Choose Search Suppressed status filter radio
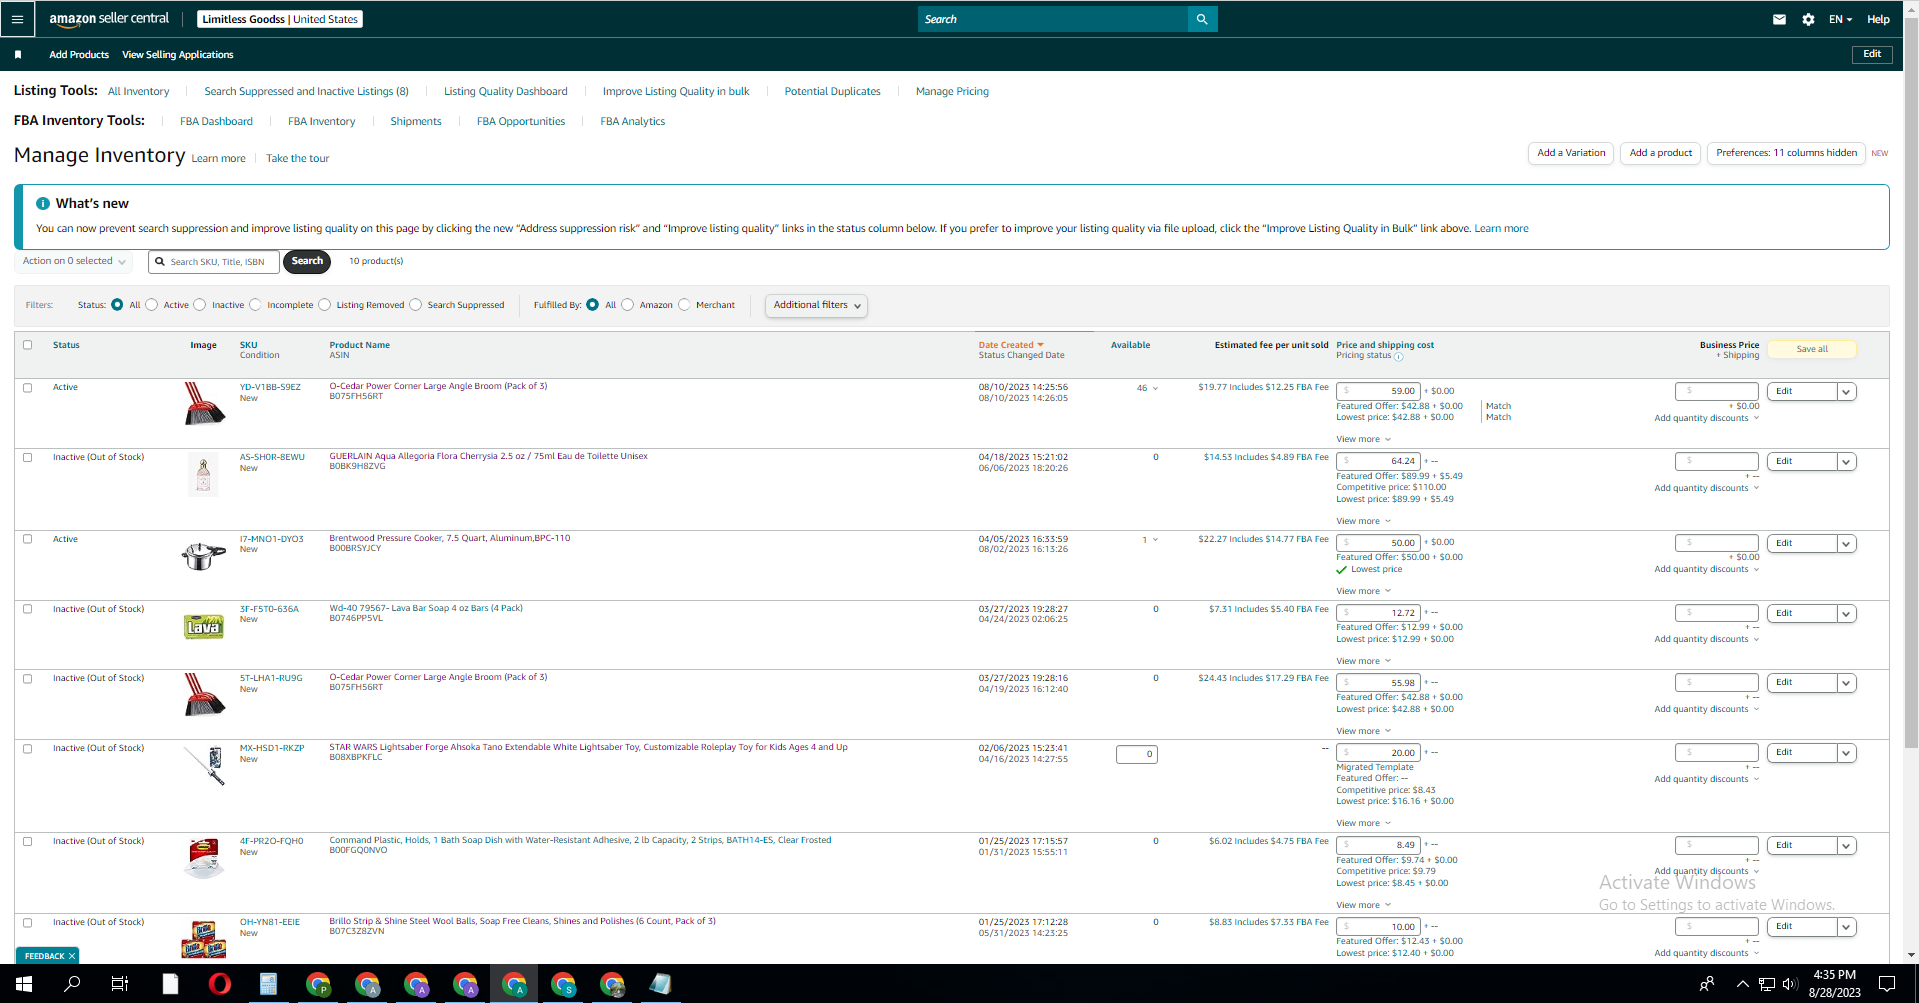The width and height of the screenshot is (1919, 1003). [x=416, y=305]
